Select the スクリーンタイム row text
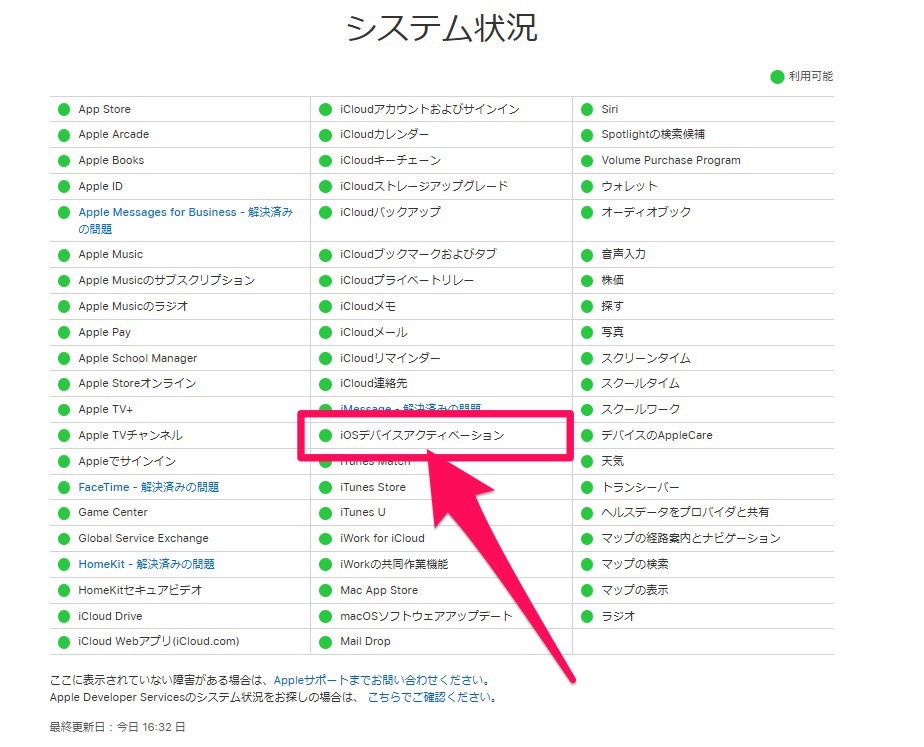924x747 pixels. click(646, 358)
